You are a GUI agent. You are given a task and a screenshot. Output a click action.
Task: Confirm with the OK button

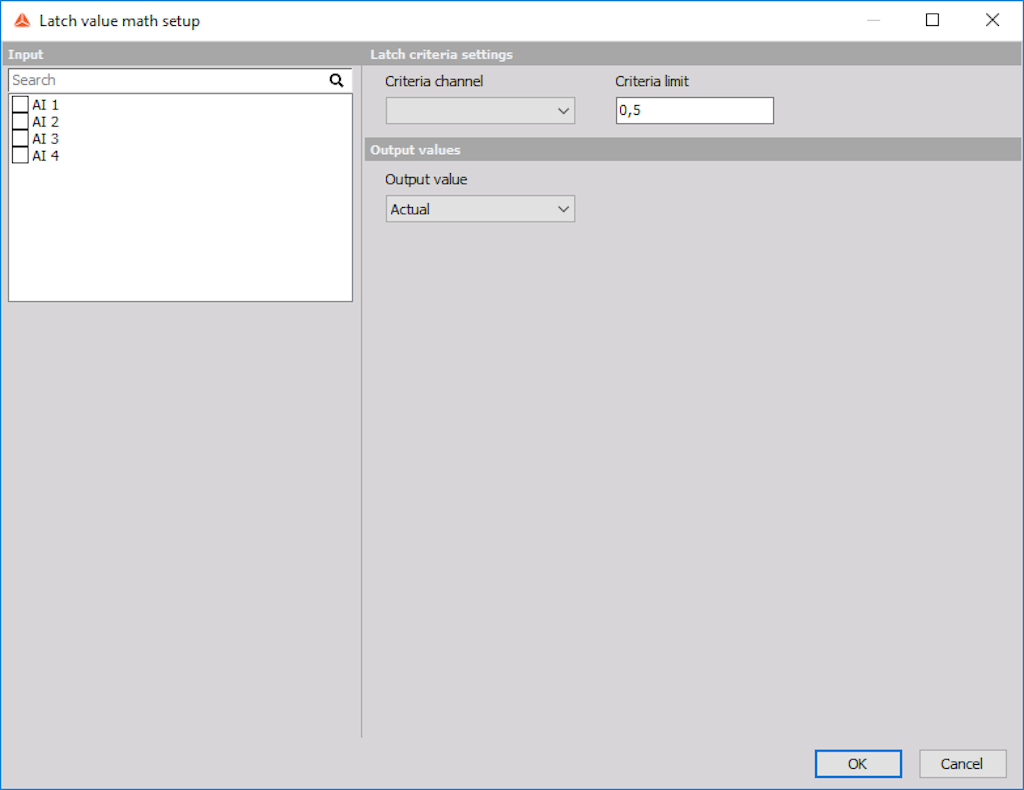[857, 764]
